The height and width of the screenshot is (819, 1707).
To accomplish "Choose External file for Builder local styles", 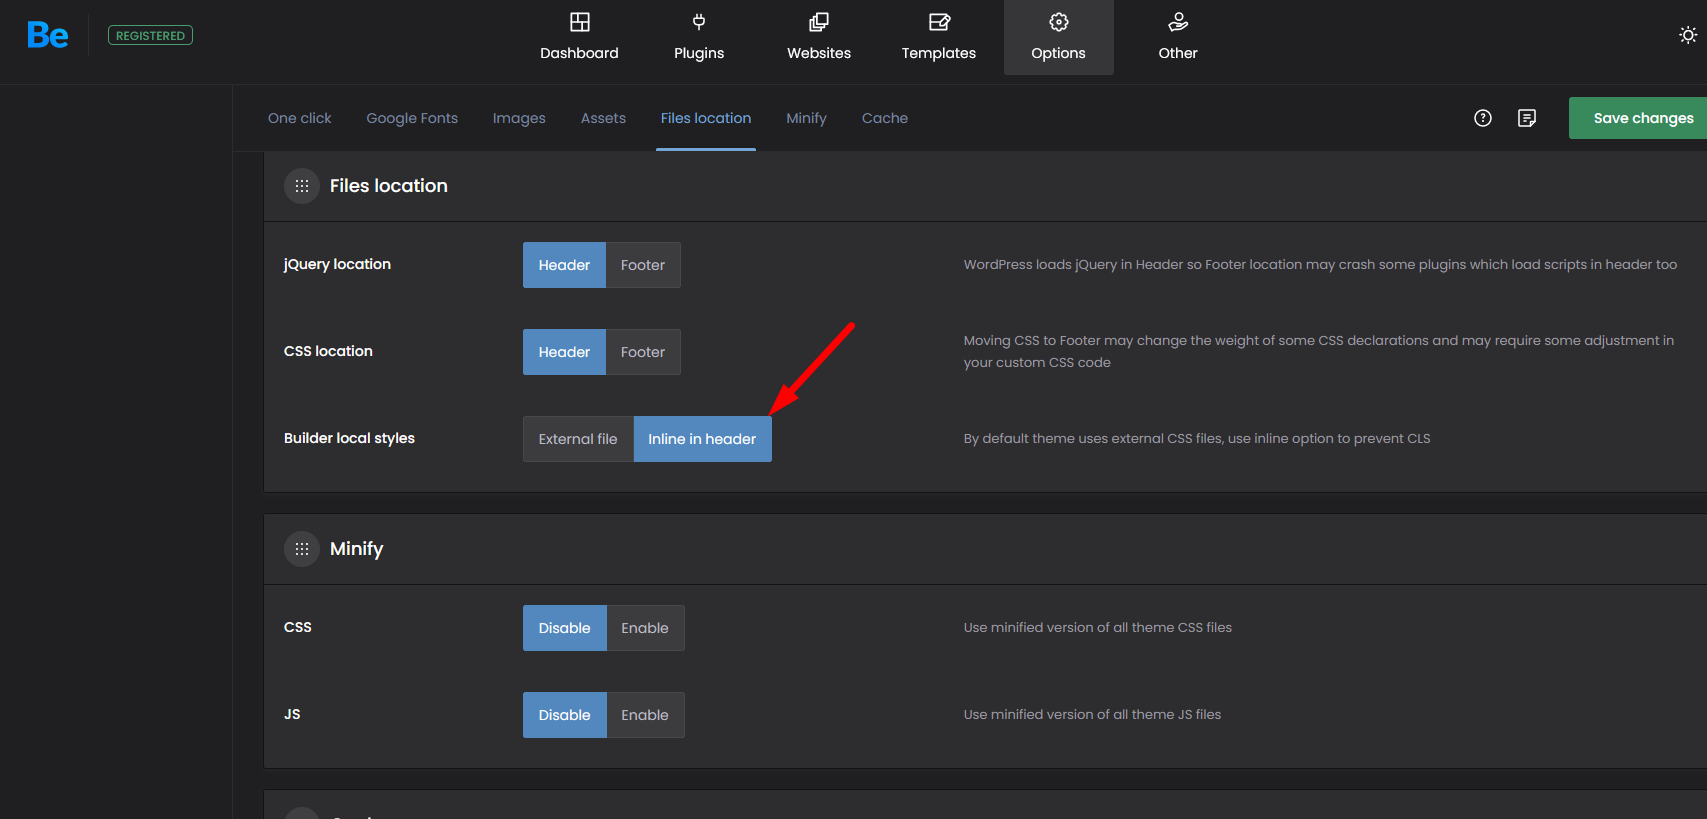I will coord(578,439).
